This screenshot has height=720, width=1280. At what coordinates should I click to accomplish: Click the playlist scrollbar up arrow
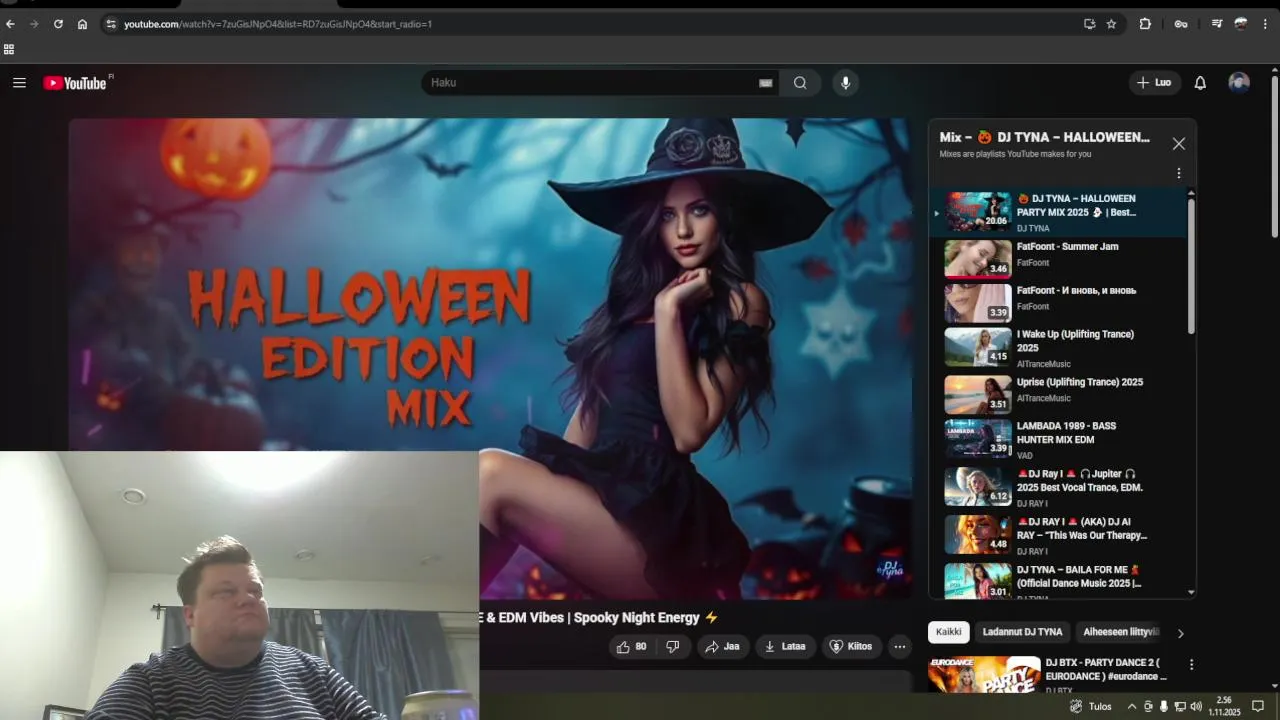[x=1191, y=193]
